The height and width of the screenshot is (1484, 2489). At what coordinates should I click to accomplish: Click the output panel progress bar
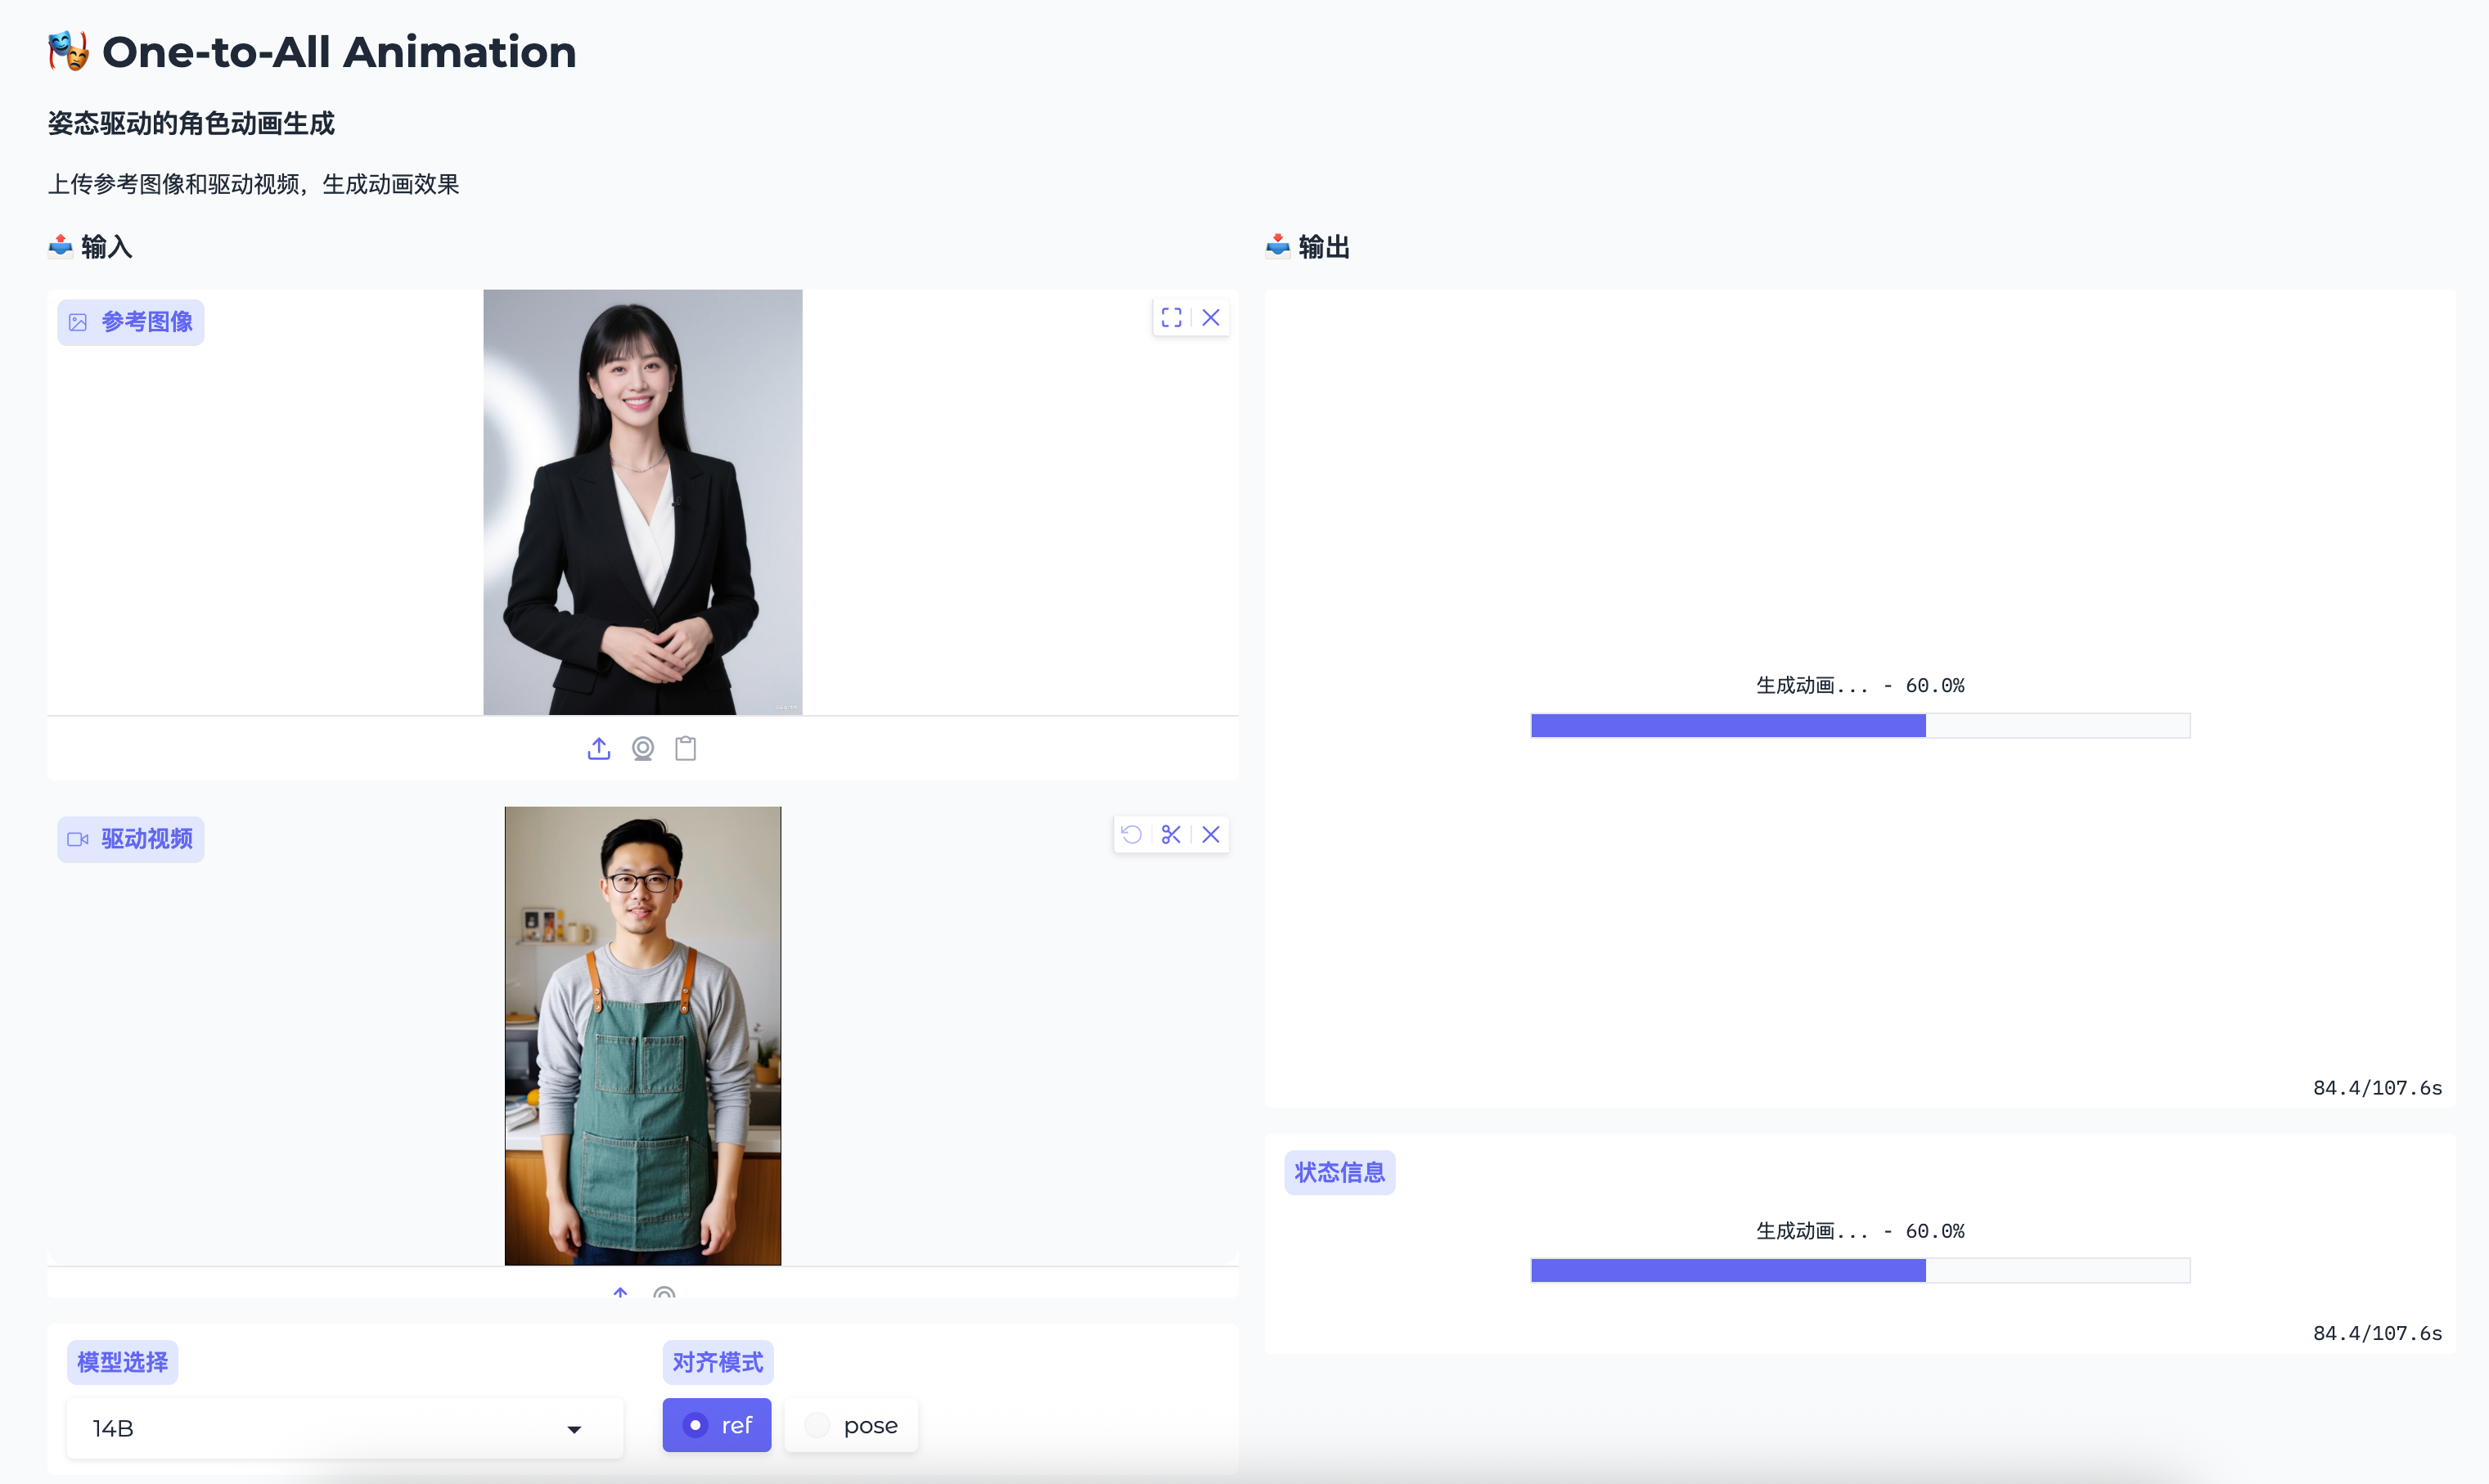click(x=1860, y=726)
